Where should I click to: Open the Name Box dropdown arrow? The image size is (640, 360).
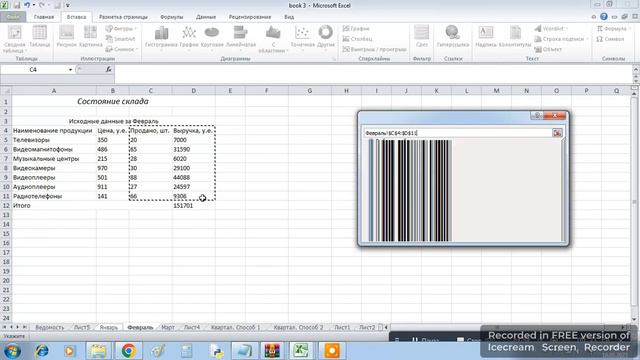(70, 70)
